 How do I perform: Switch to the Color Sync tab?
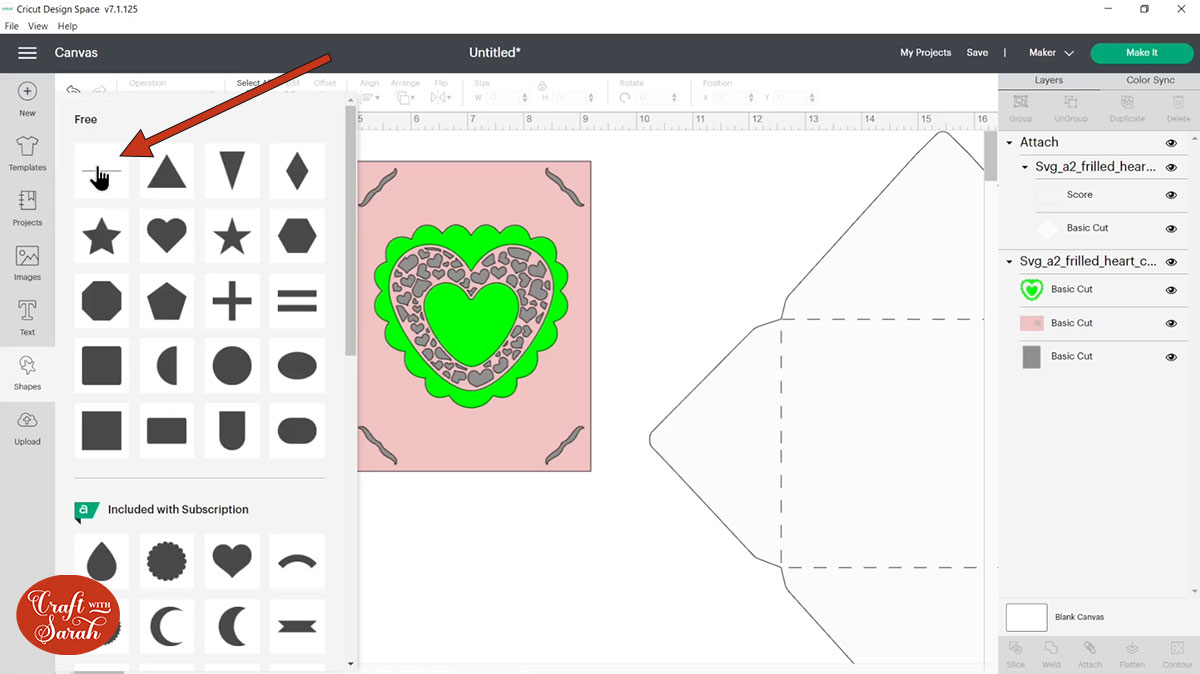point(1150,80)
